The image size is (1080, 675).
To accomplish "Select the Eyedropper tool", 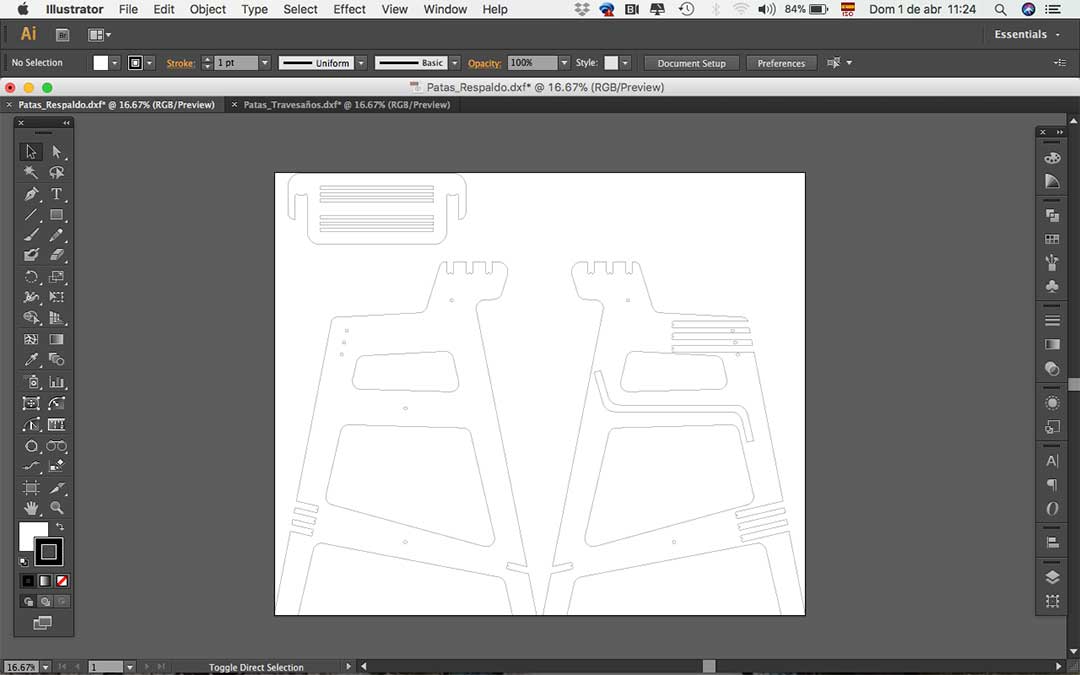I will point(31,360).
